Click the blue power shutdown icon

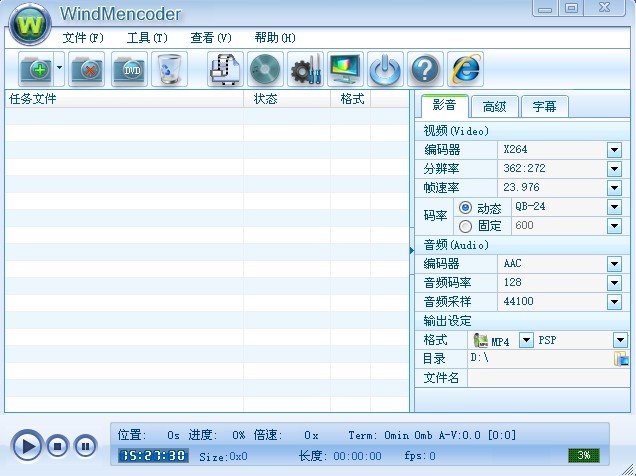385,69
